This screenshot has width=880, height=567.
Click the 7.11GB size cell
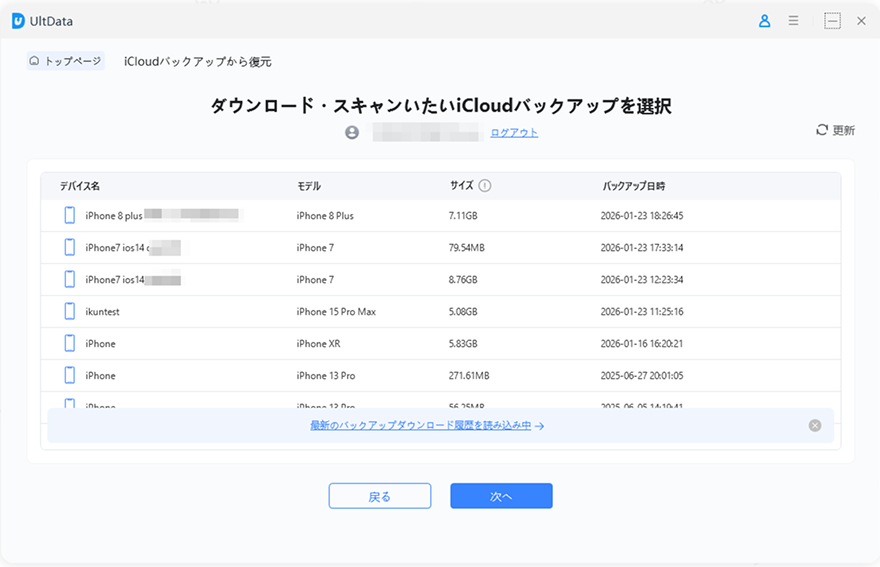[463, 216]
